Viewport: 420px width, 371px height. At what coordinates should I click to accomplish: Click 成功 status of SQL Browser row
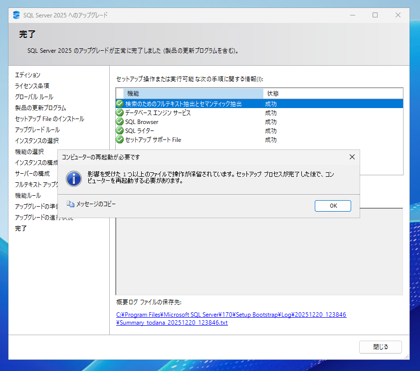tap(271, 122)
